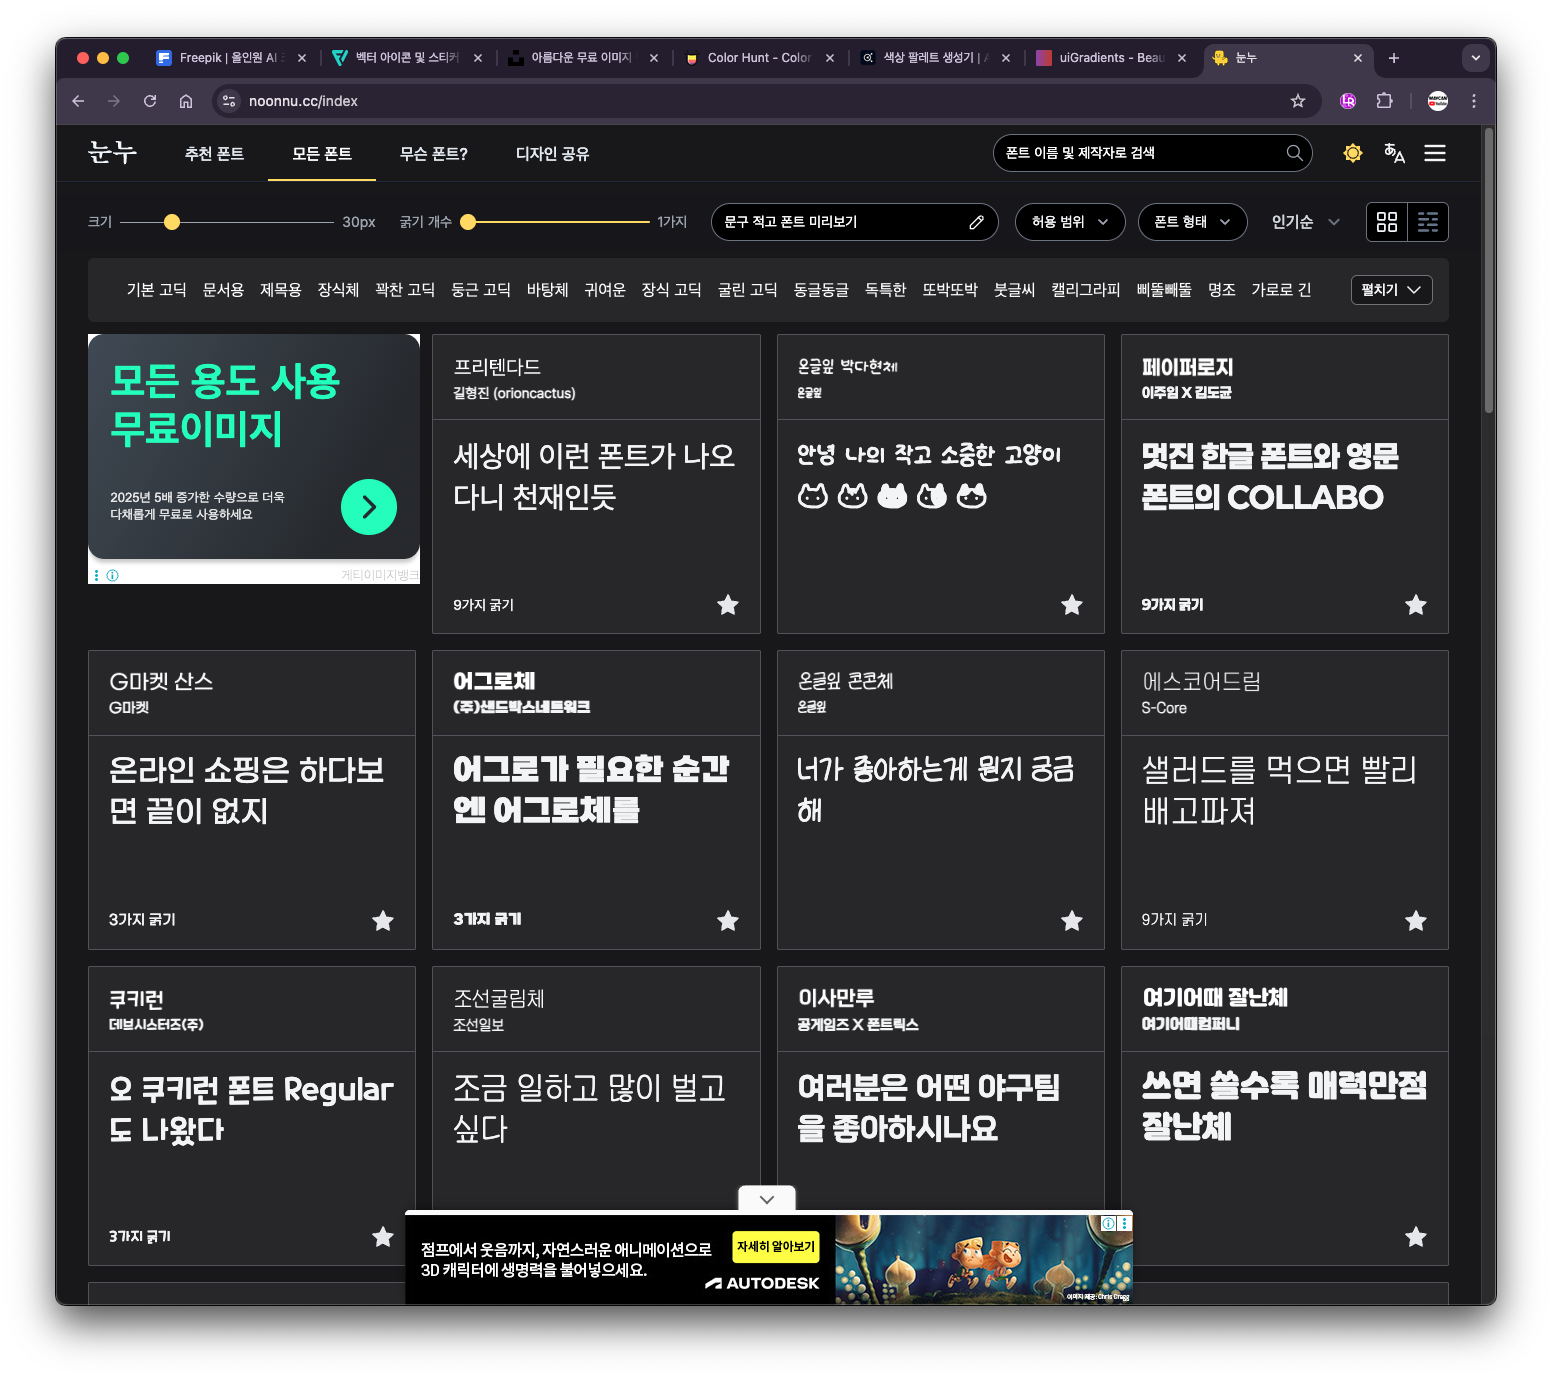
Task: Open the 디자인 공유 menu
Action: pyautogui.click(x=552, y=154)
